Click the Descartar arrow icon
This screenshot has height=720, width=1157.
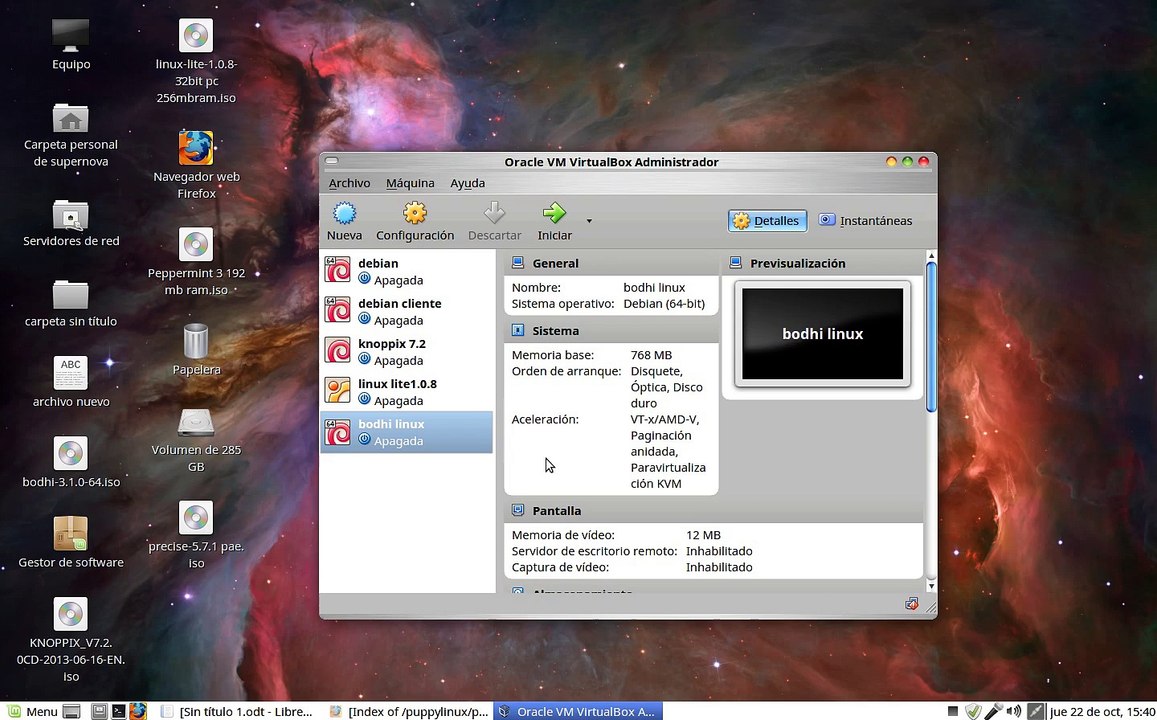[x=494, y=214]
